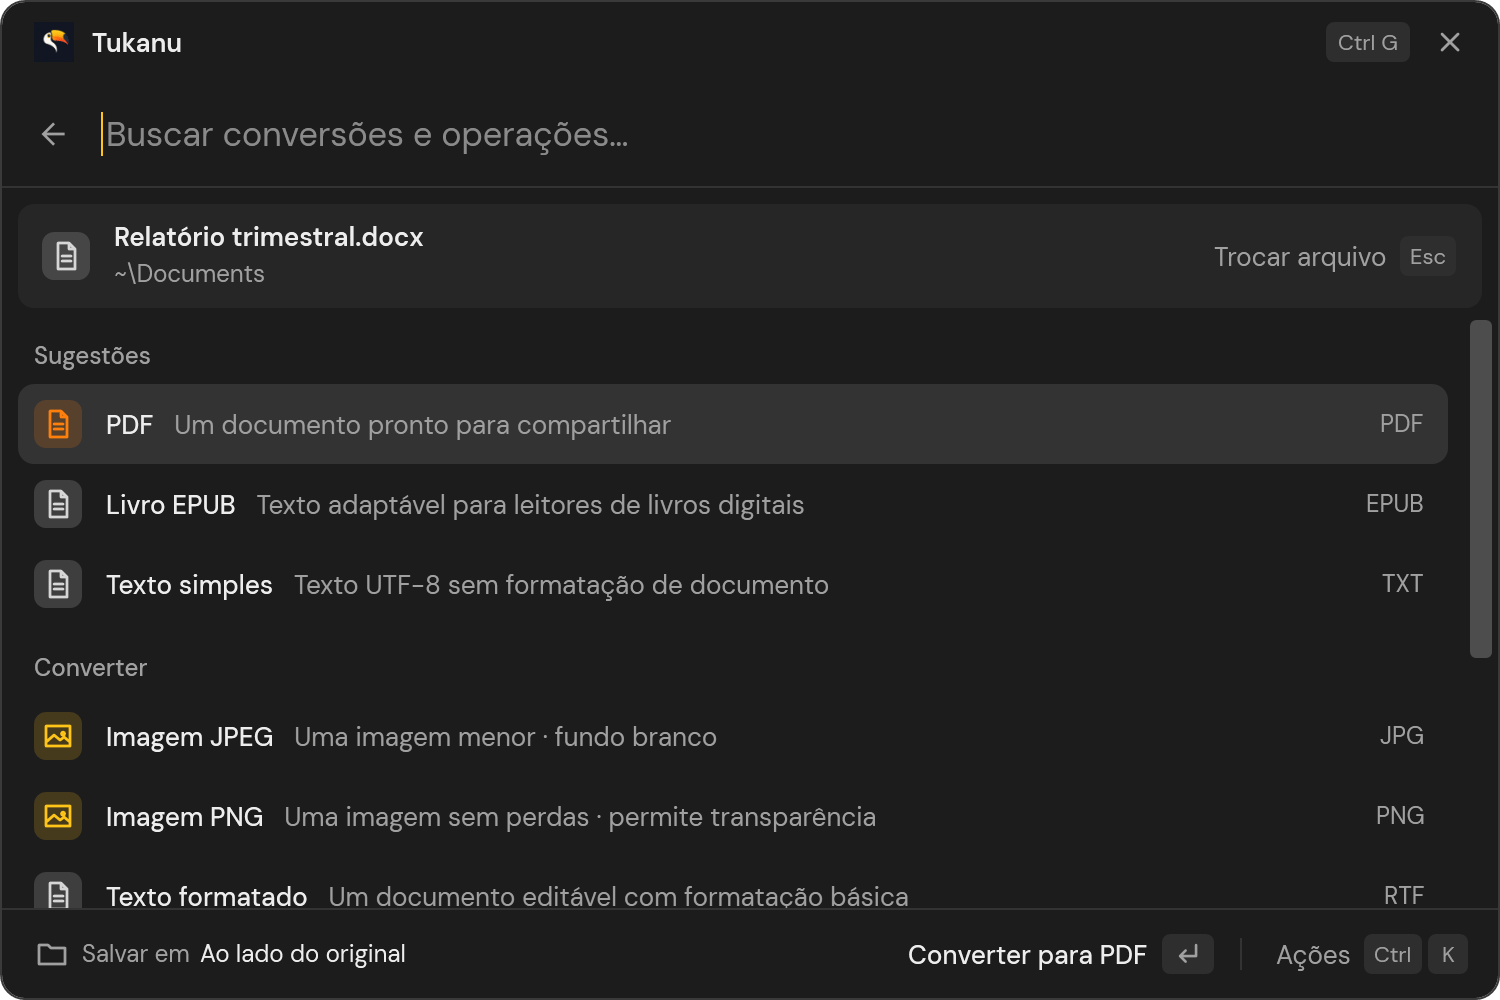The width and height of the screenshot is (1500, 1000).
Task: Click the Ctrl G shortcut badge
Action: tap(1368, 42)
